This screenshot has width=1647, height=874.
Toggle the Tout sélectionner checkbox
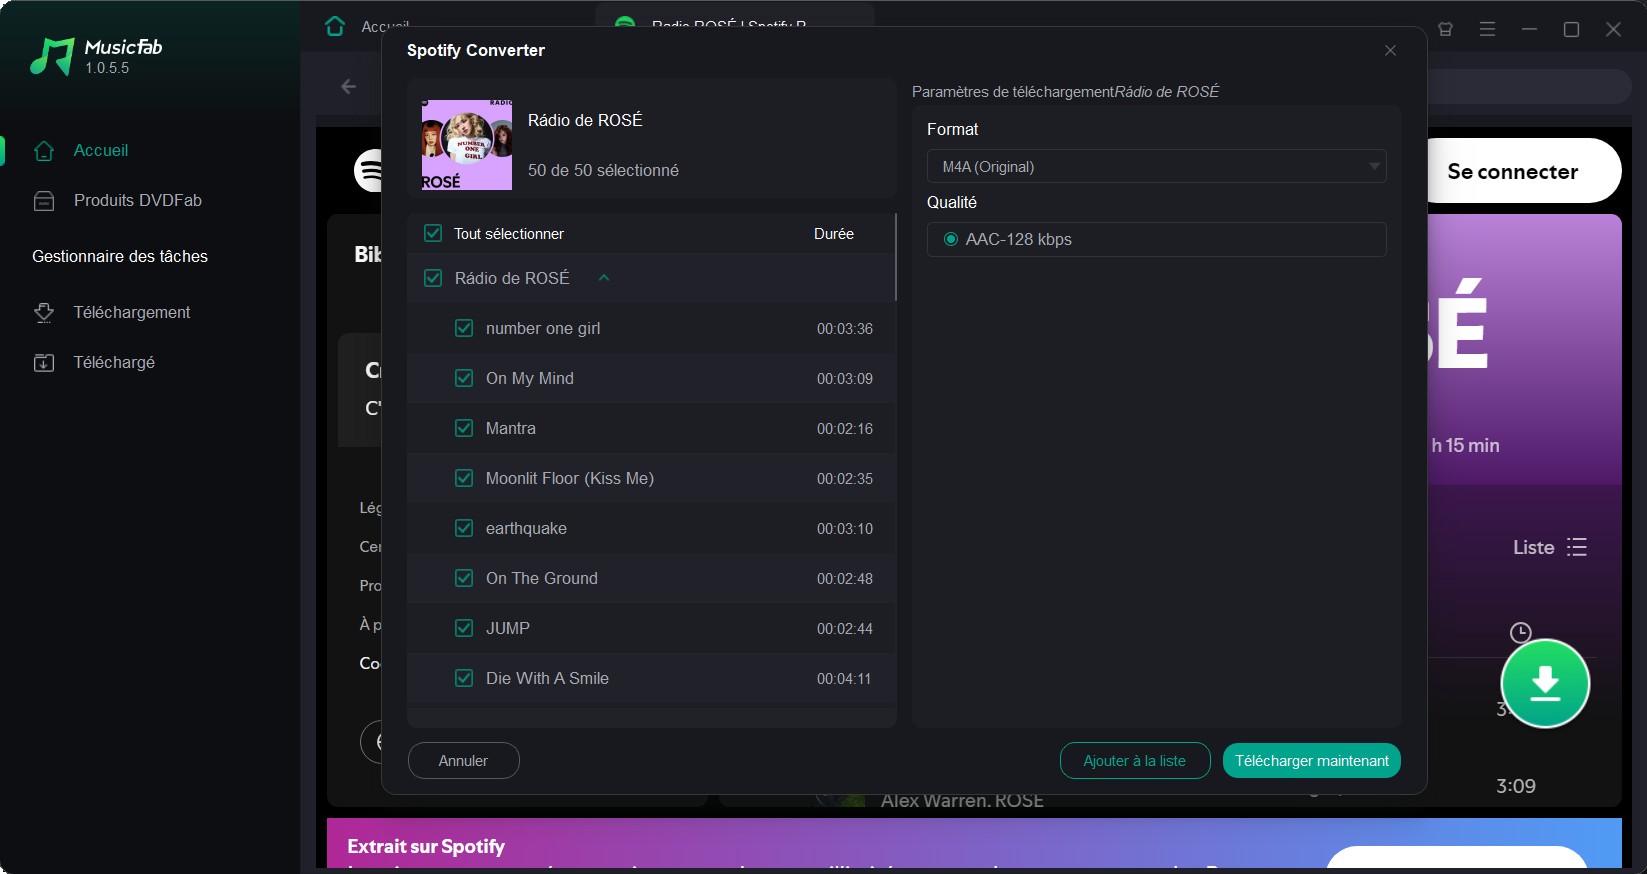[433, 233]
